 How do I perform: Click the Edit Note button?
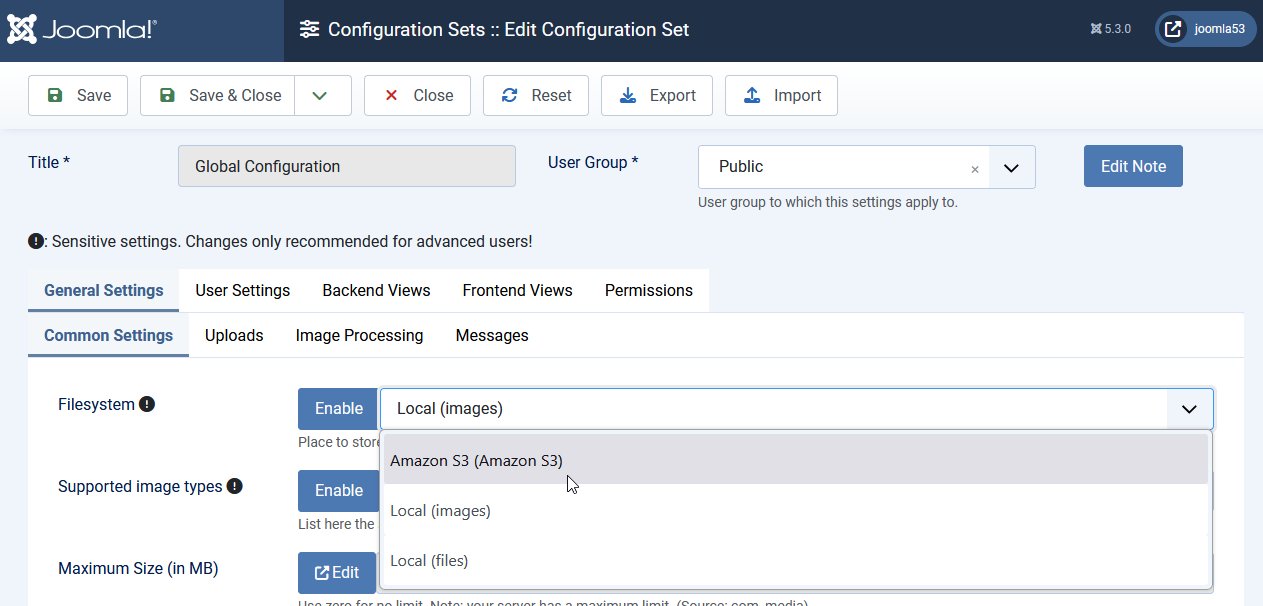click(x=1133, y=166)
